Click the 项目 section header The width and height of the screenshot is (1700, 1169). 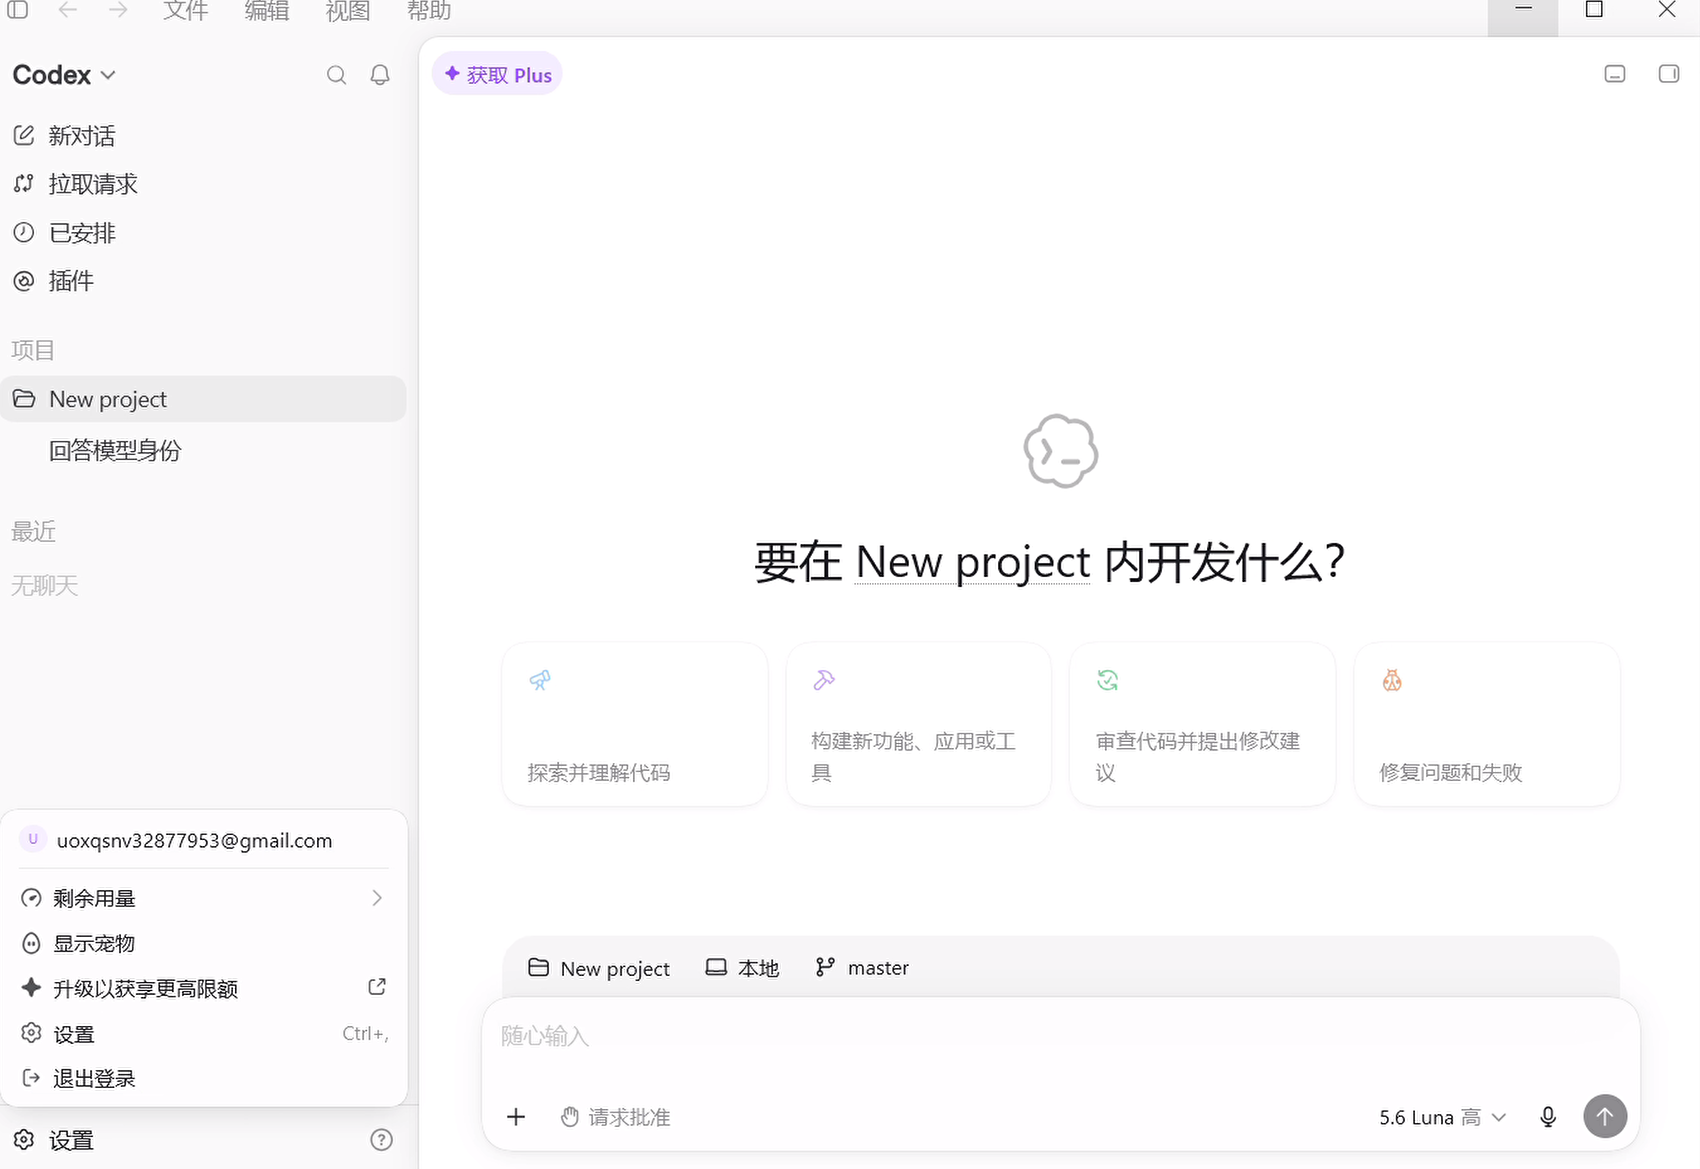(33, 350)
